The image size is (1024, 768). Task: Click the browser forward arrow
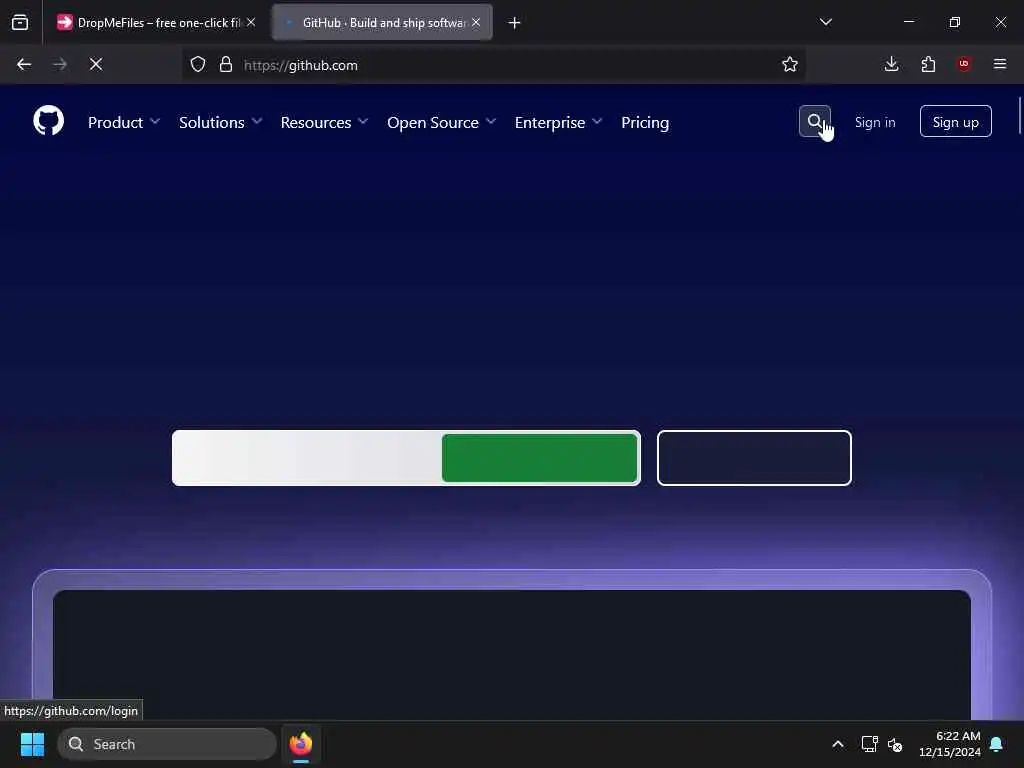tap(60, 65)
